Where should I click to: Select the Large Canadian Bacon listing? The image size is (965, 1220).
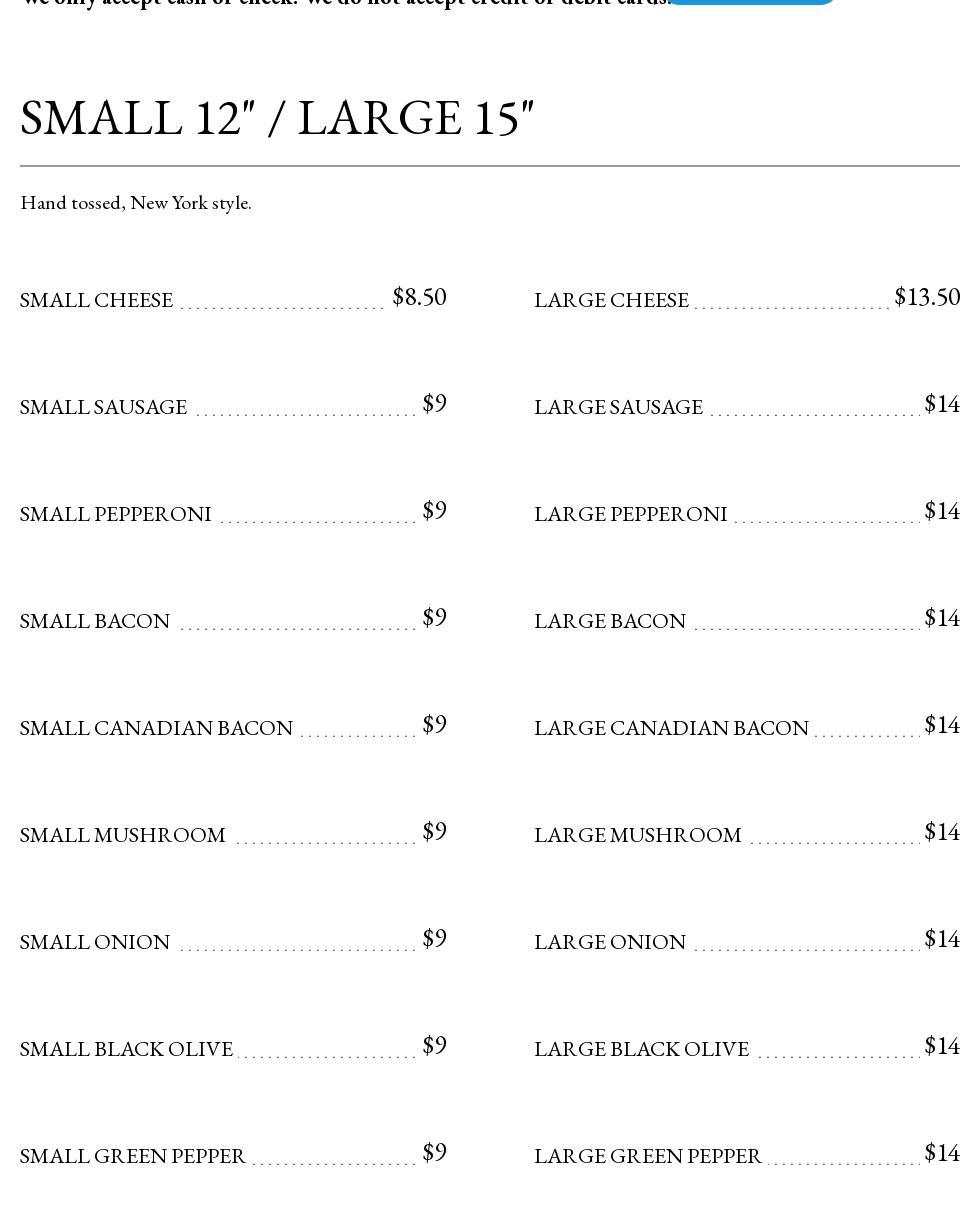(x=671, y=728)
